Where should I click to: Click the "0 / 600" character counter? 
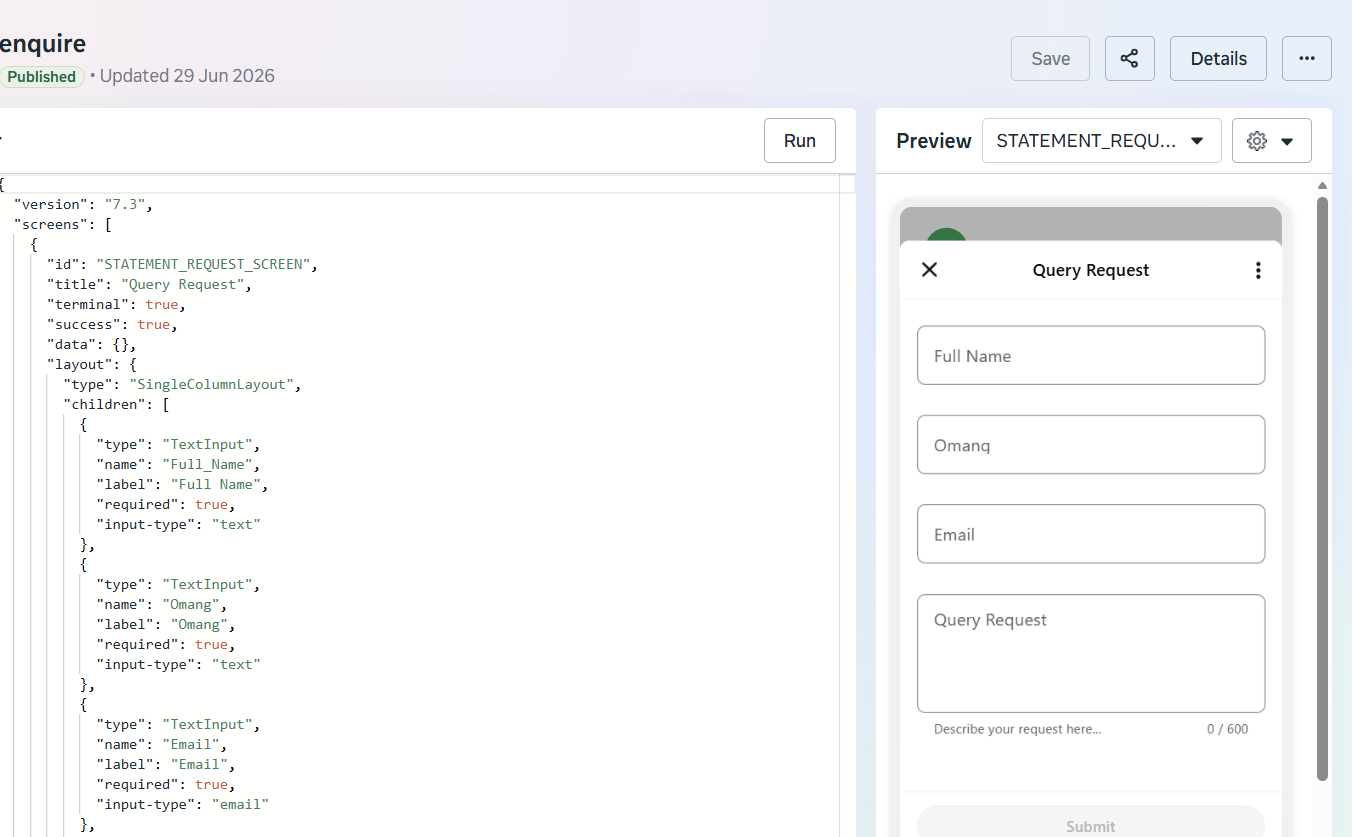click(1227, 729)
